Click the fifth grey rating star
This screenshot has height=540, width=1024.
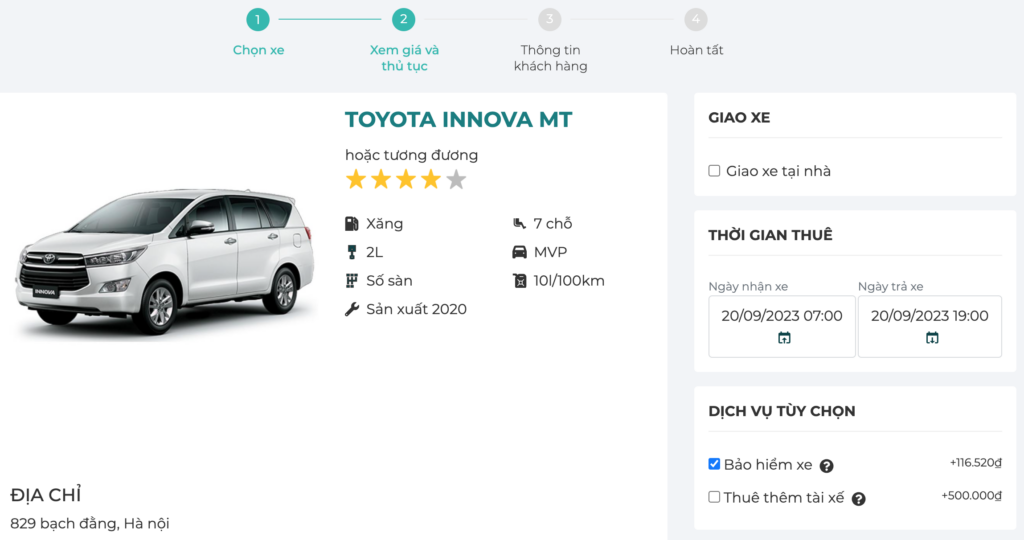coord(456,180)
